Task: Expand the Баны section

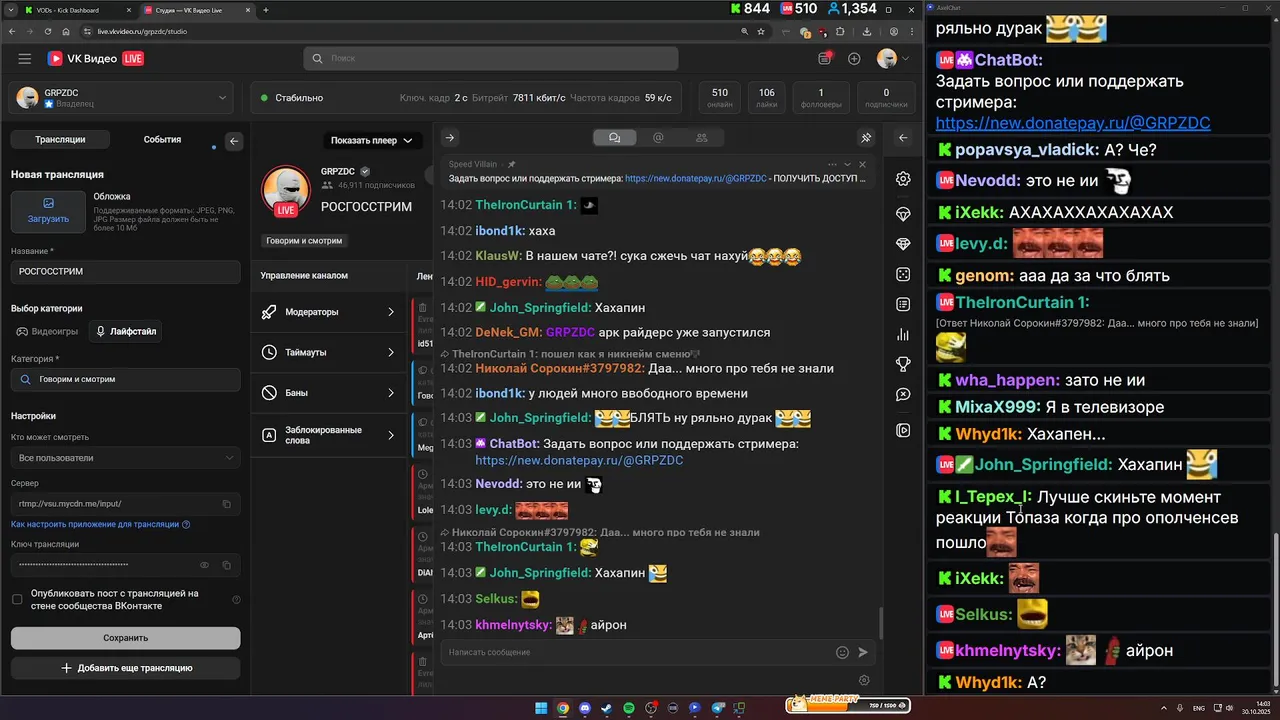Action: click(x=328, y=393)
